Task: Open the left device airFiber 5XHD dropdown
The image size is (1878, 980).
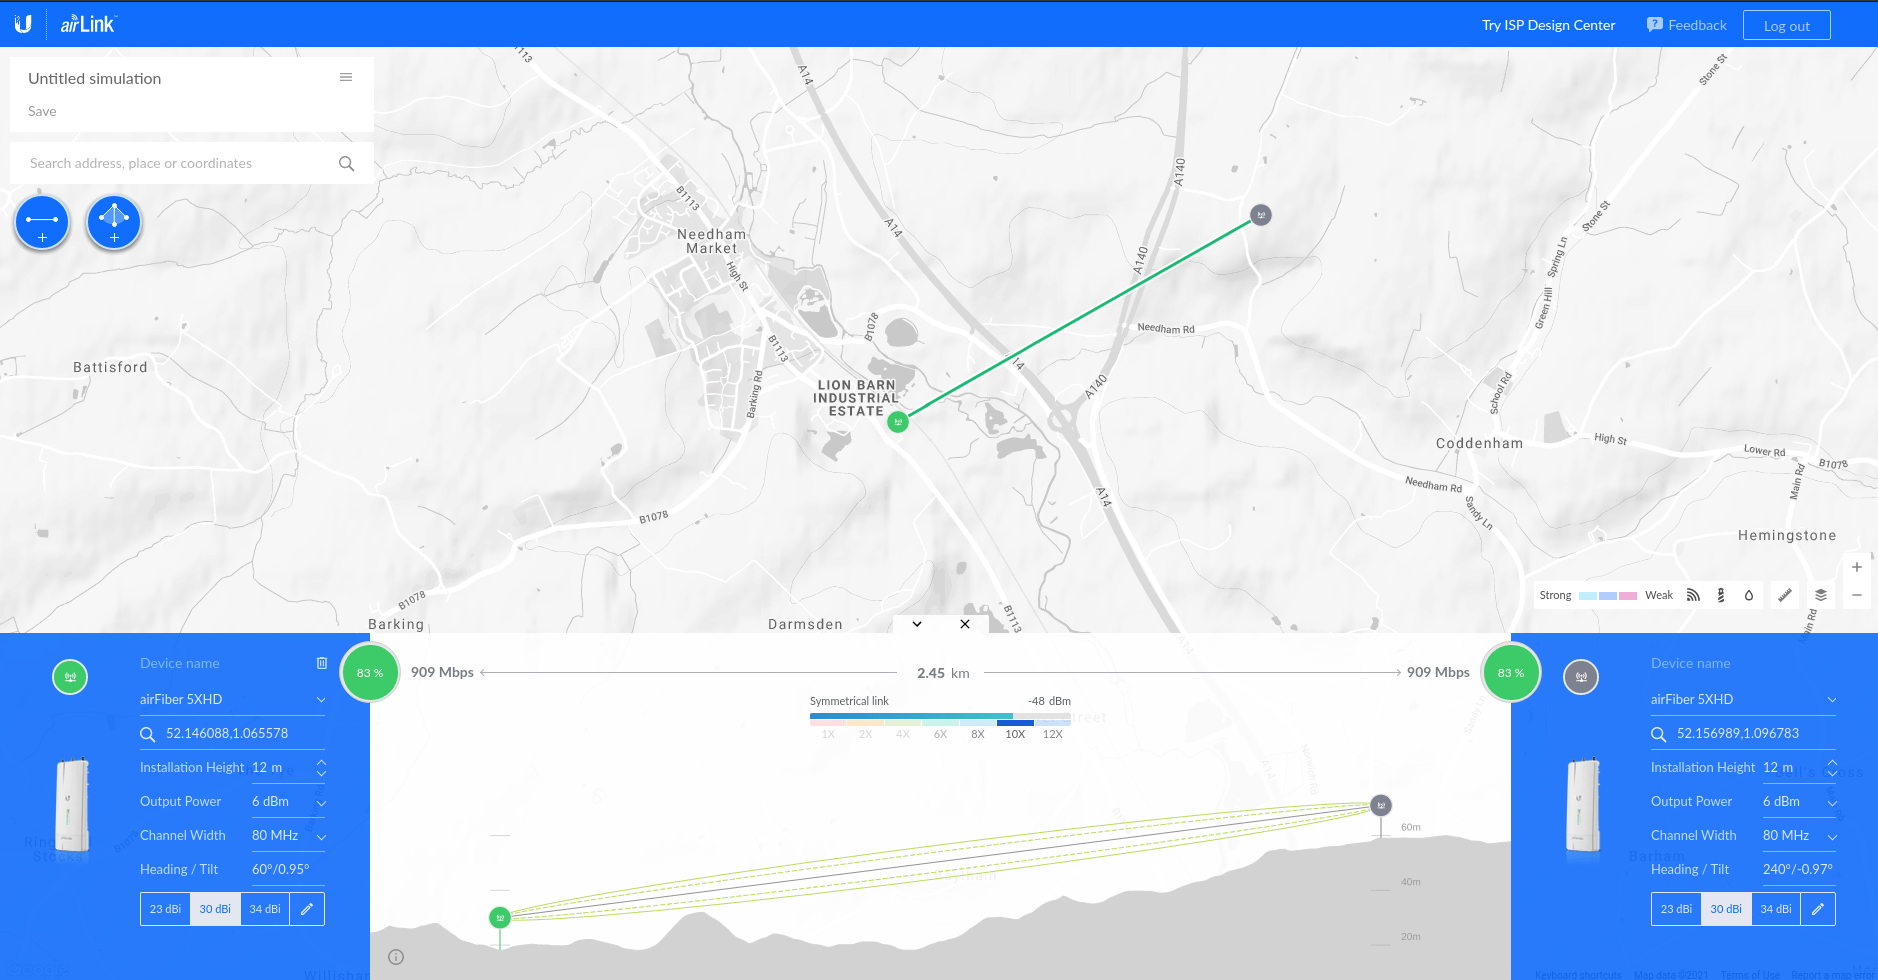Action: (x=232, y=699)
